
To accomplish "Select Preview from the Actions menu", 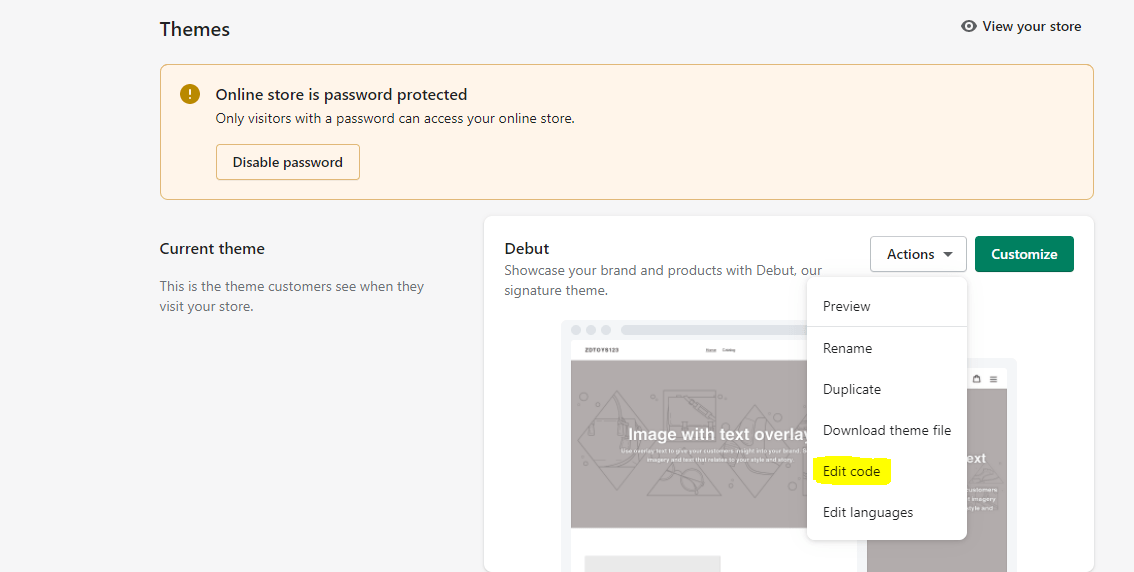I will tap(846, 306).
